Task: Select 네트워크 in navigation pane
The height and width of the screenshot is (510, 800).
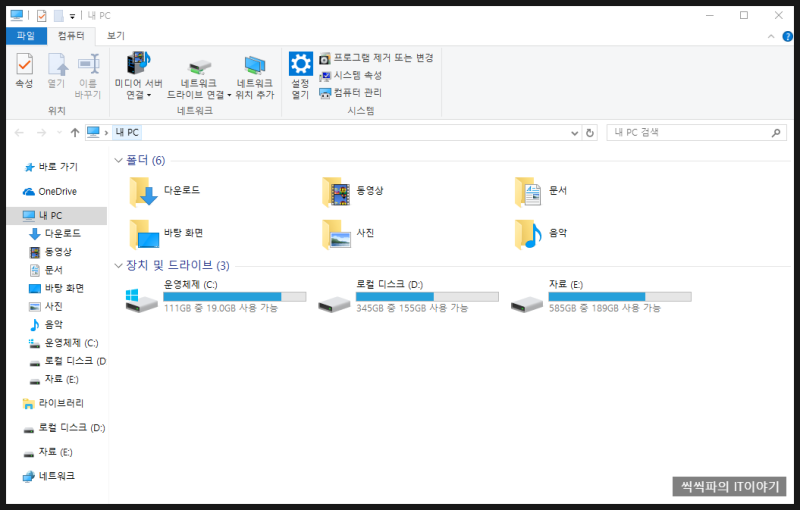Action: 49,476
